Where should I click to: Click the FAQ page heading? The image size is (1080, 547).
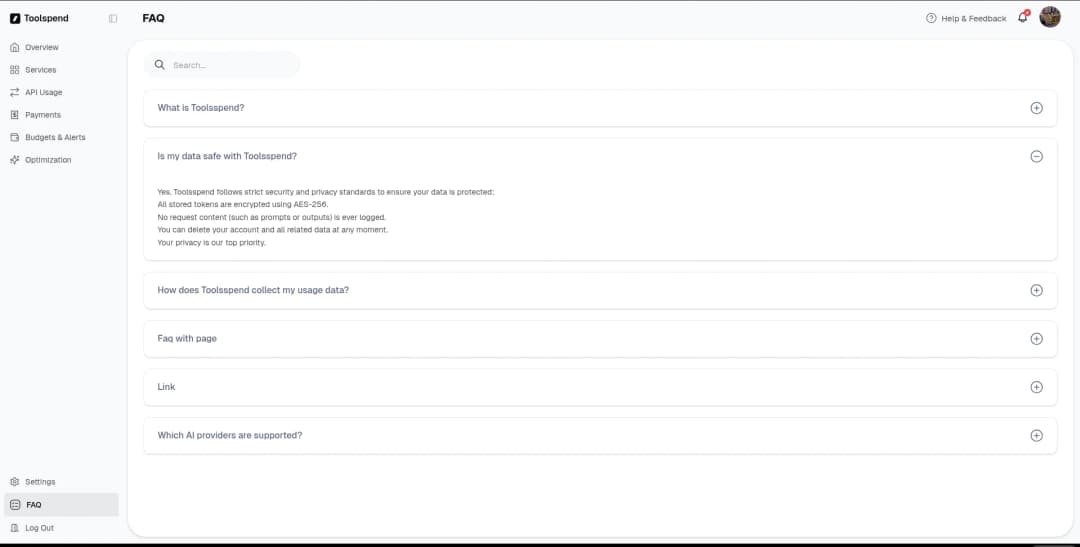(154, 19)
